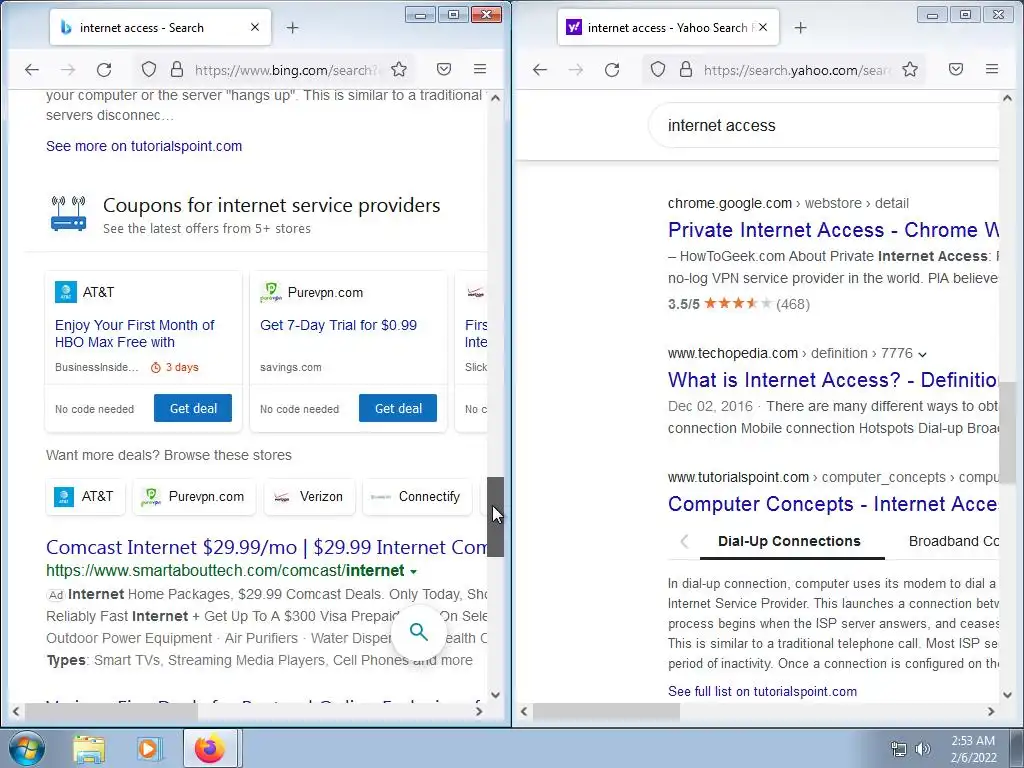This screenshot has height=768, width=1024.
Task: Open Firefox hamburger menu in Bing window
Action: point(480,69)
